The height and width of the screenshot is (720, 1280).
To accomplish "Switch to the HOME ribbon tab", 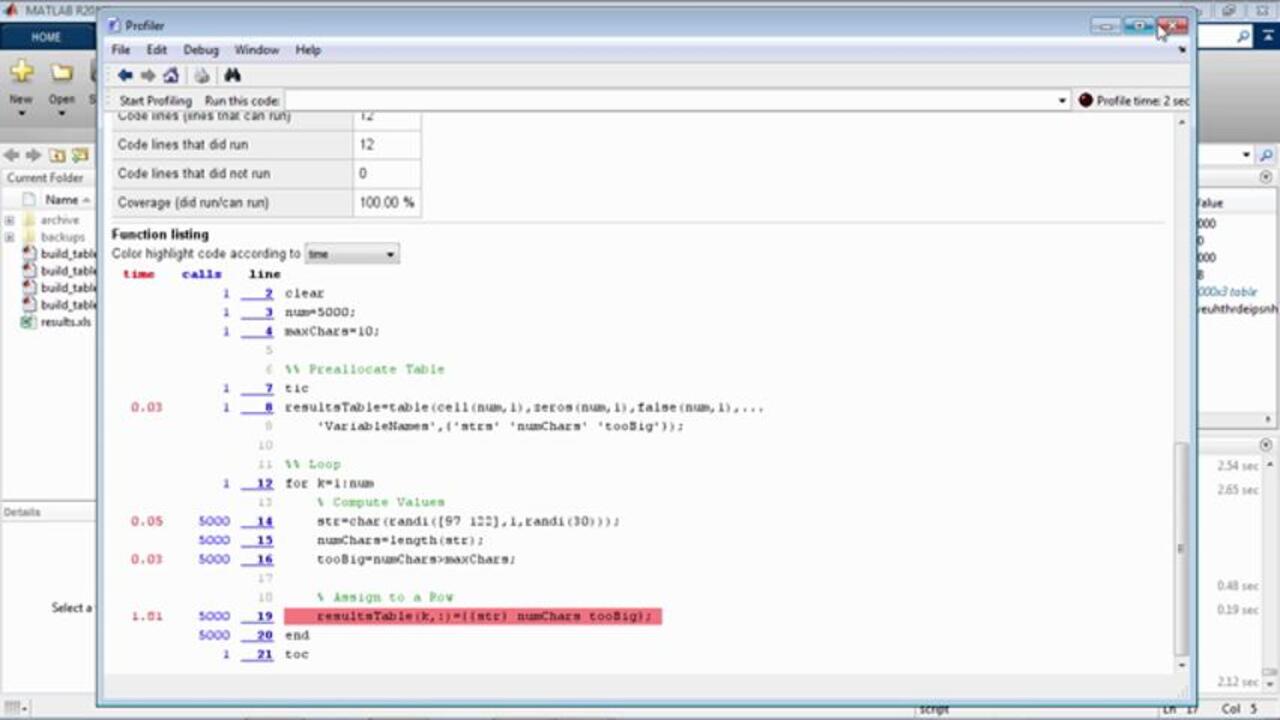I will 46,37.
